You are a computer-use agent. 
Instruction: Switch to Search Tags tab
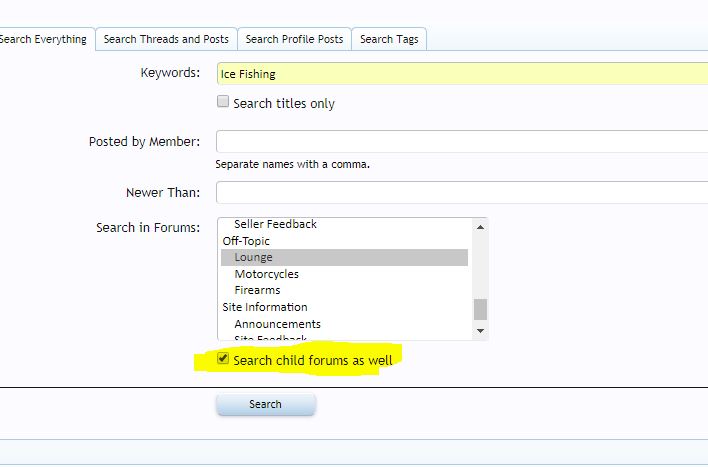tap(389, 39)
